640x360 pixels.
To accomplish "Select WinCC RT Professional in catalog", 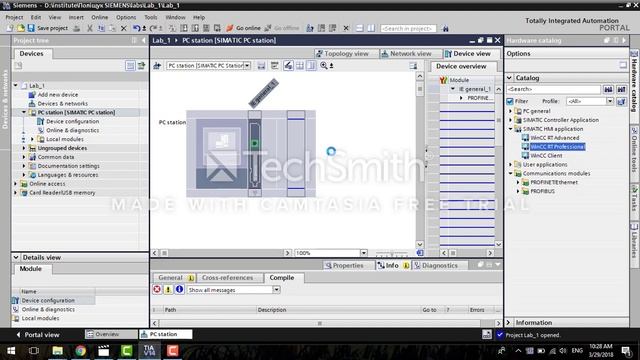I will (557, 147).
